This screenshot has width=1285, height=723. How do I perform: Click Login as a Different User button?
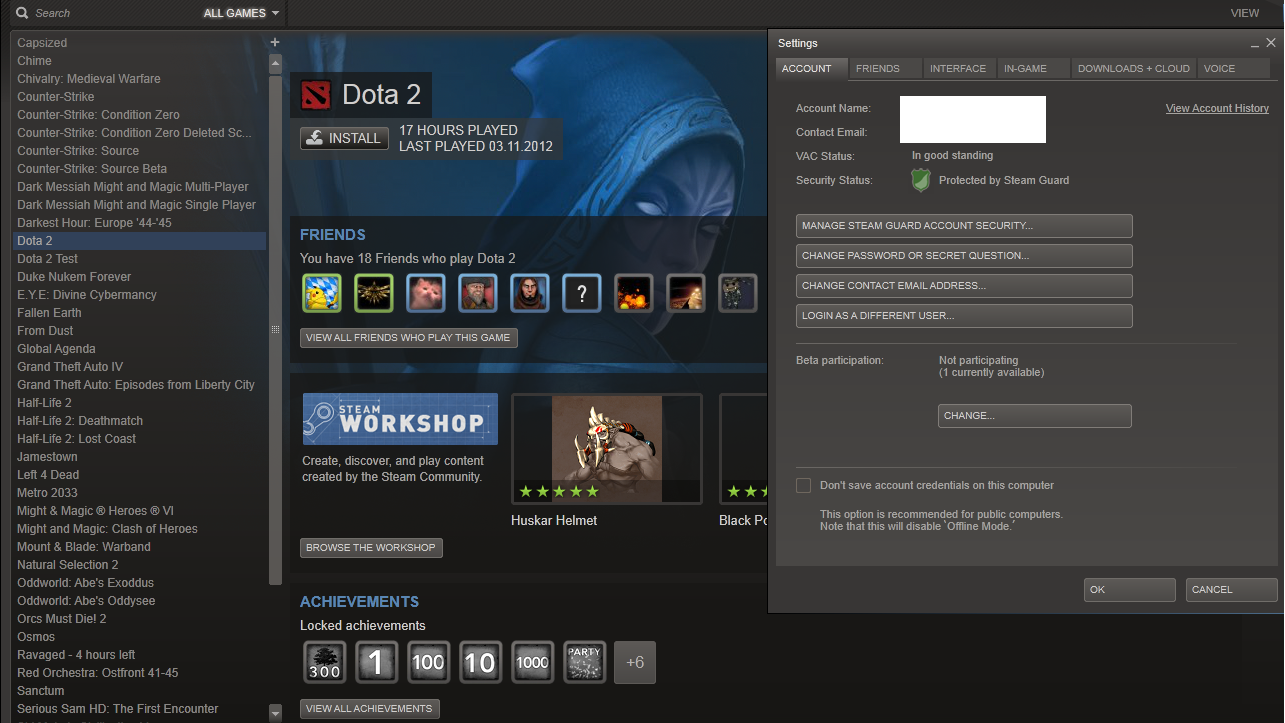pyautogui.click(x=964, y=316)
